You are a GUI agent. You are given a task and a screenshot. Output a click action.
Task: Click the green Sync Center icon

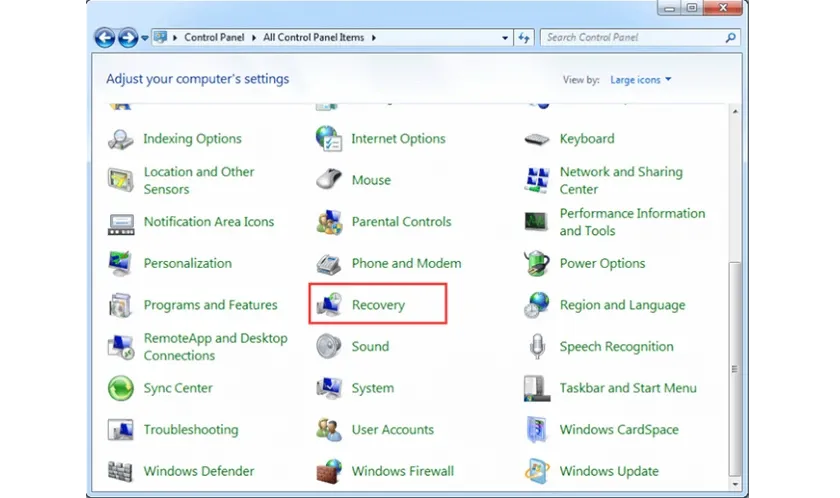click(x=121, y=388)
